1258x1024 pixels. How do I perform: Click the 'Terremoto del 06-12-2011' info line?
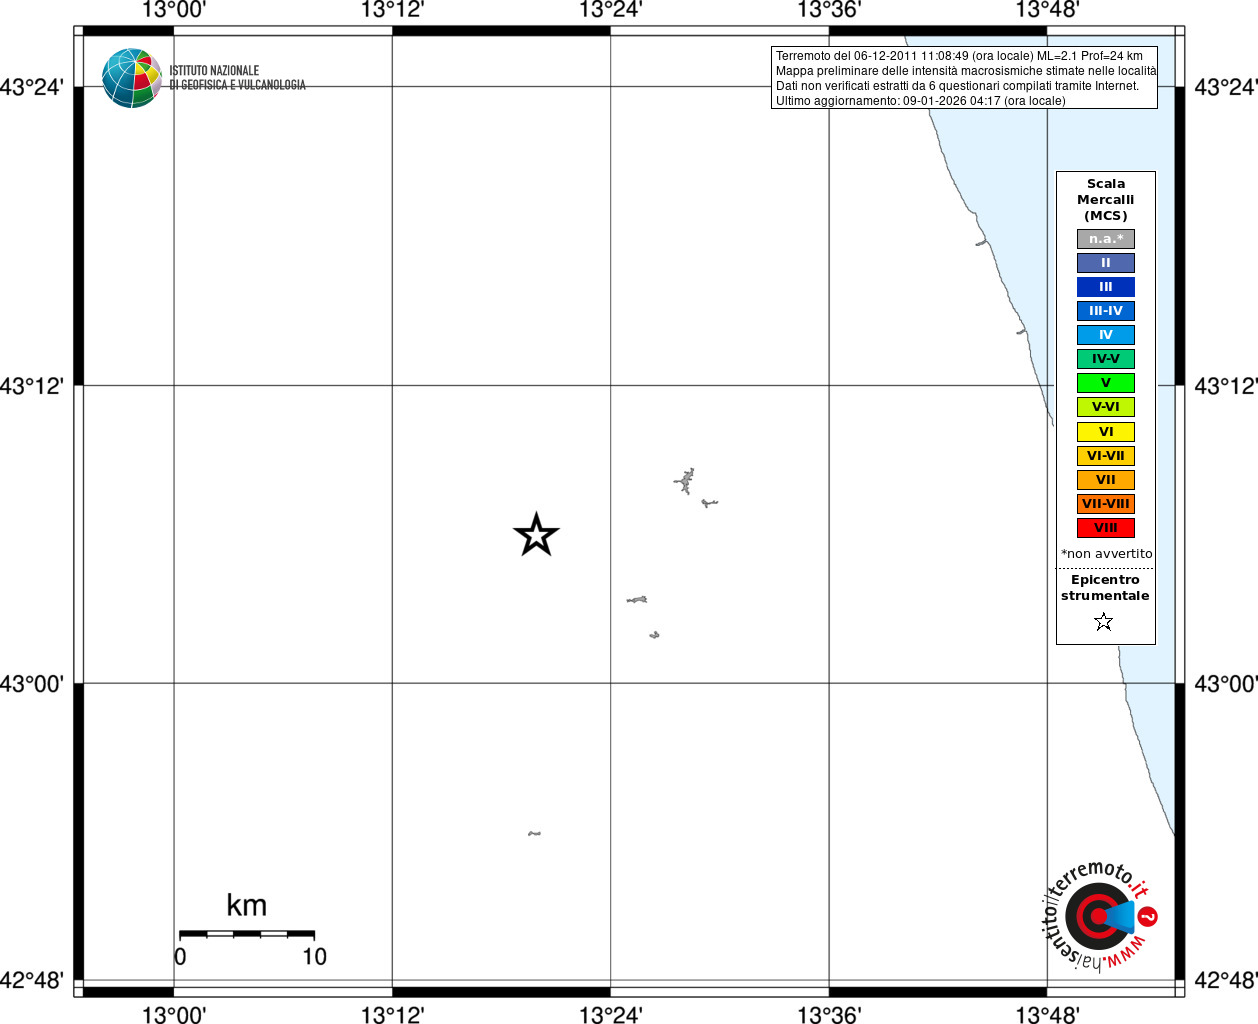[959, 56]
